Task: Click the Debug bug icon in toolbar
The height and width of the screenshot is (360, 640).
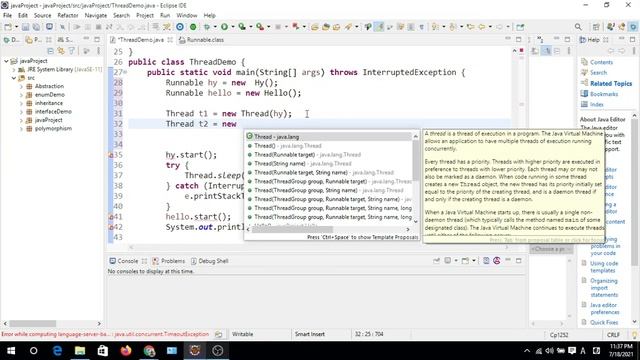Action: (x=207, y=27)
